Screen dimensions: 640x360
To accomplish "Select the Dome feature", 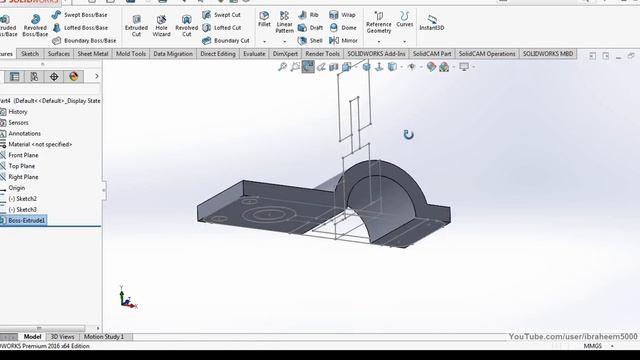I will [343, 28].
